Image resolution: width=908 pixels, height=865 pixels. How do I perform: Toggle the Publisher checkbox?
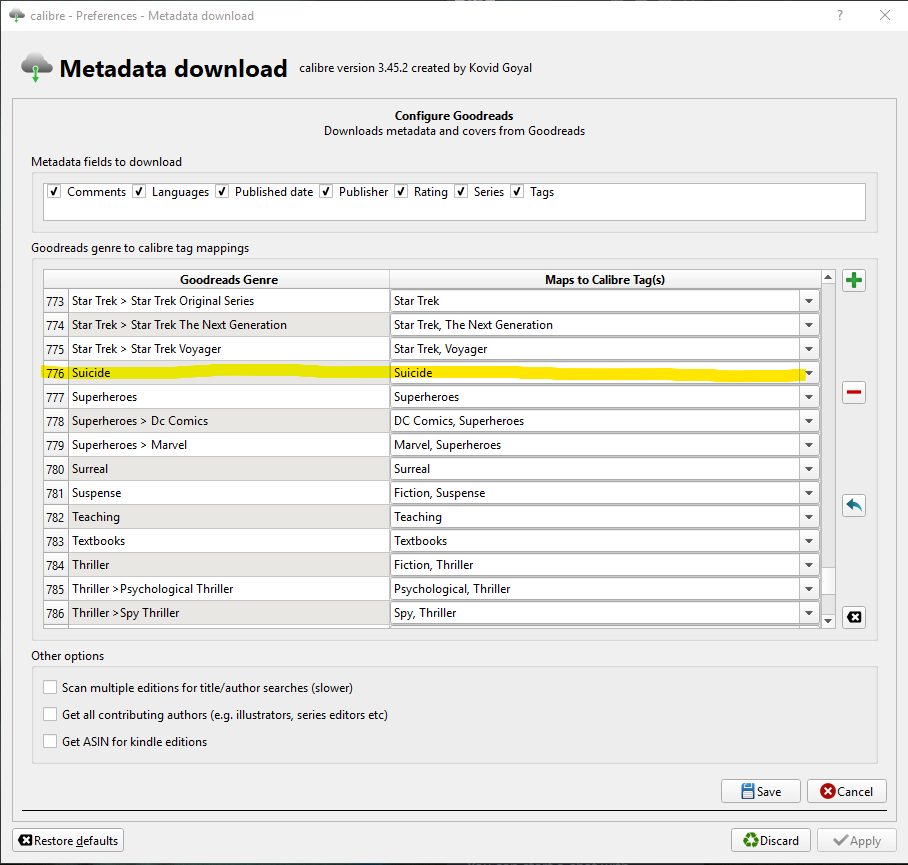[326, 192]
